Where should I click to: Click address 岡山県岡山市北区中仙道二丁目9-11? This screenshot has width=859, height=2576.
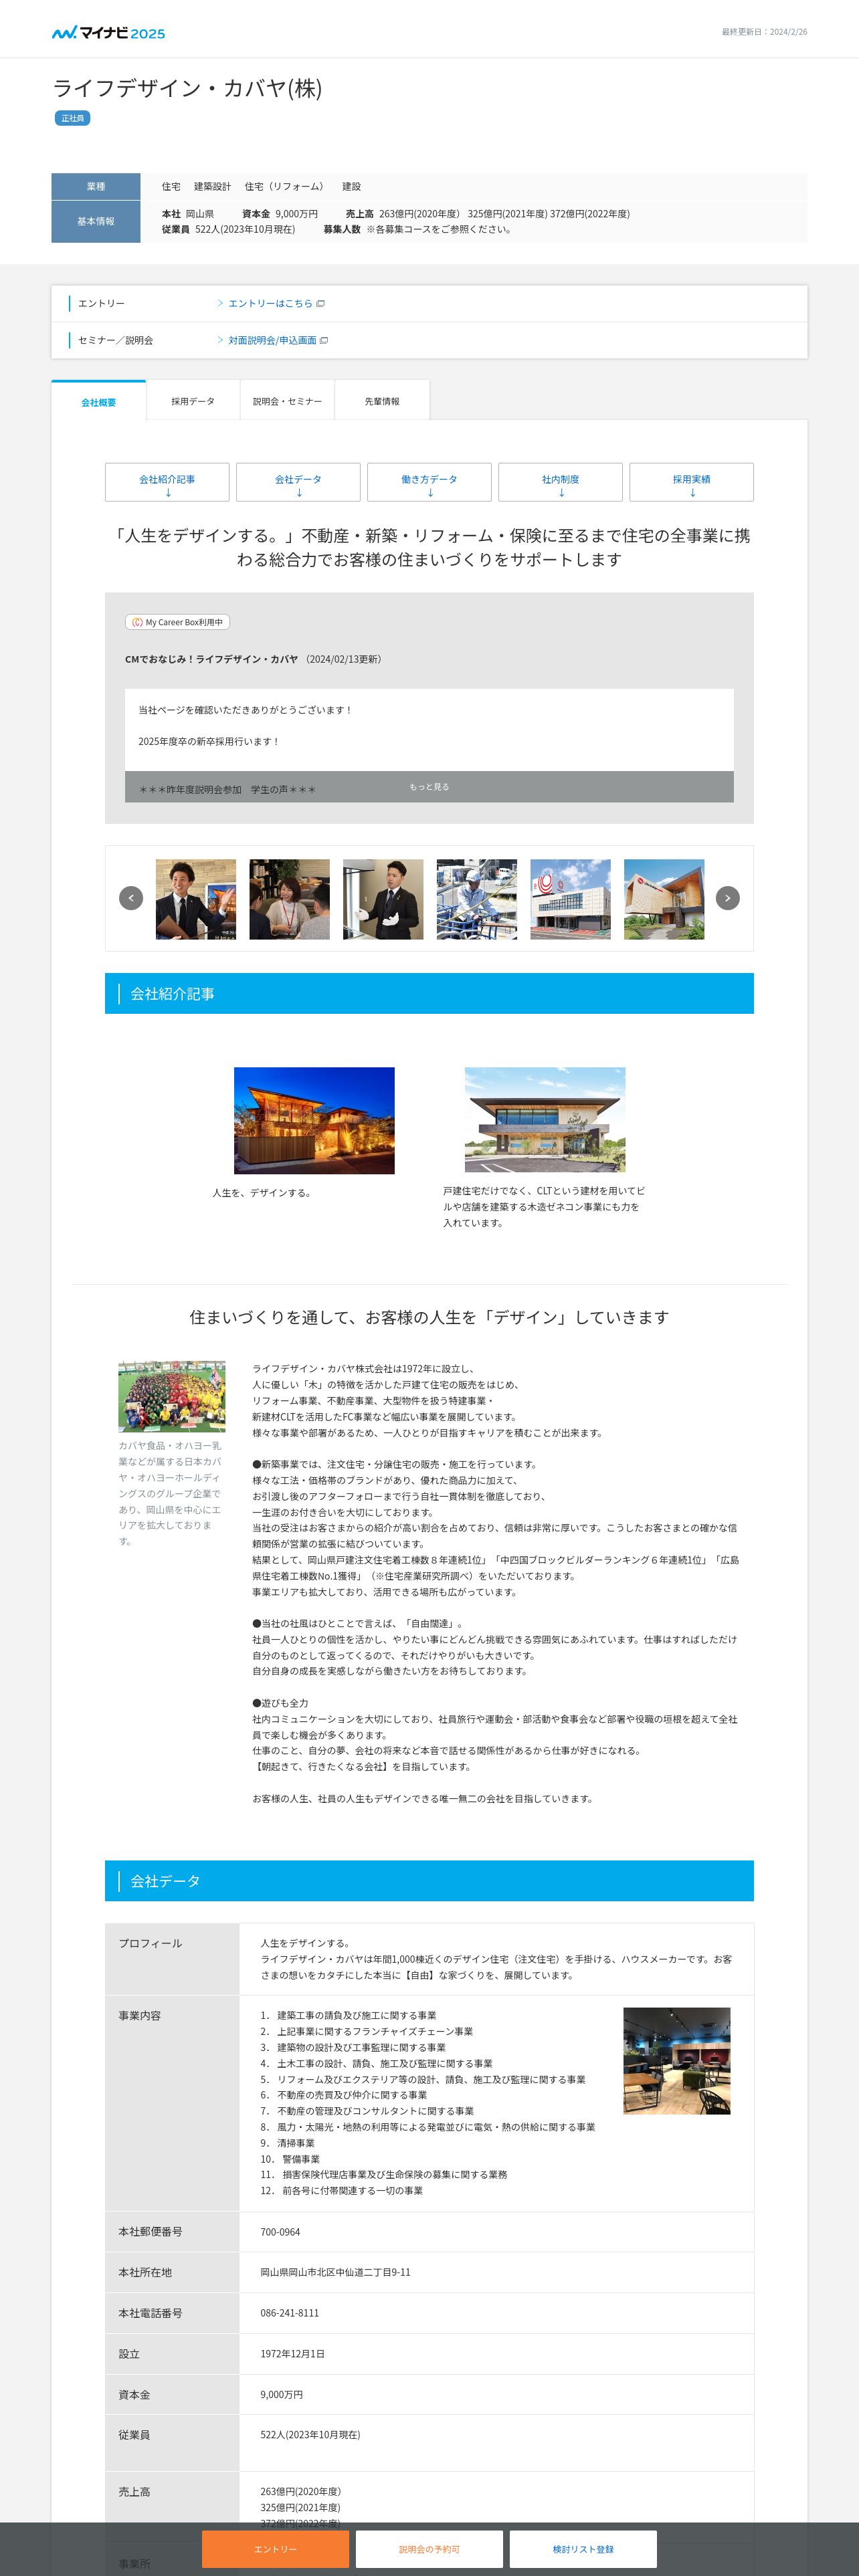(x=335, y=2272)
